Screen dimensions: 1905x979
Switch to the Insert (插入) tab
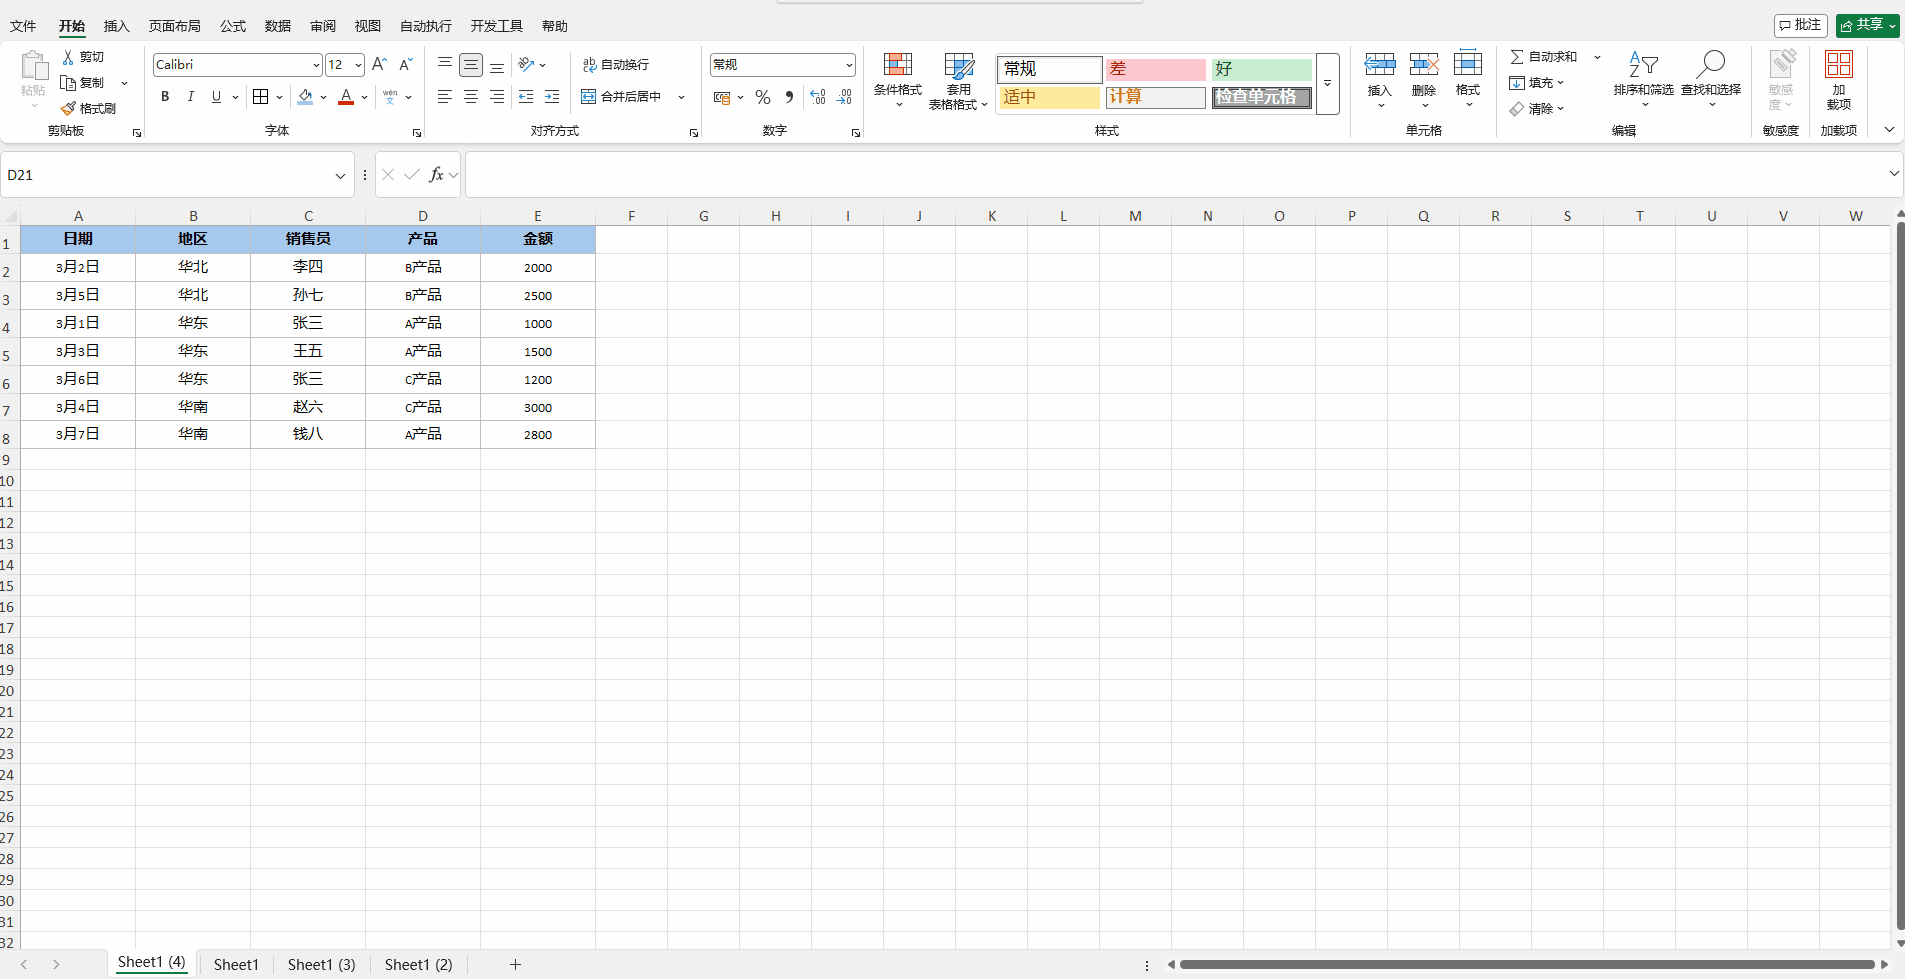click(x=117, y=26)
